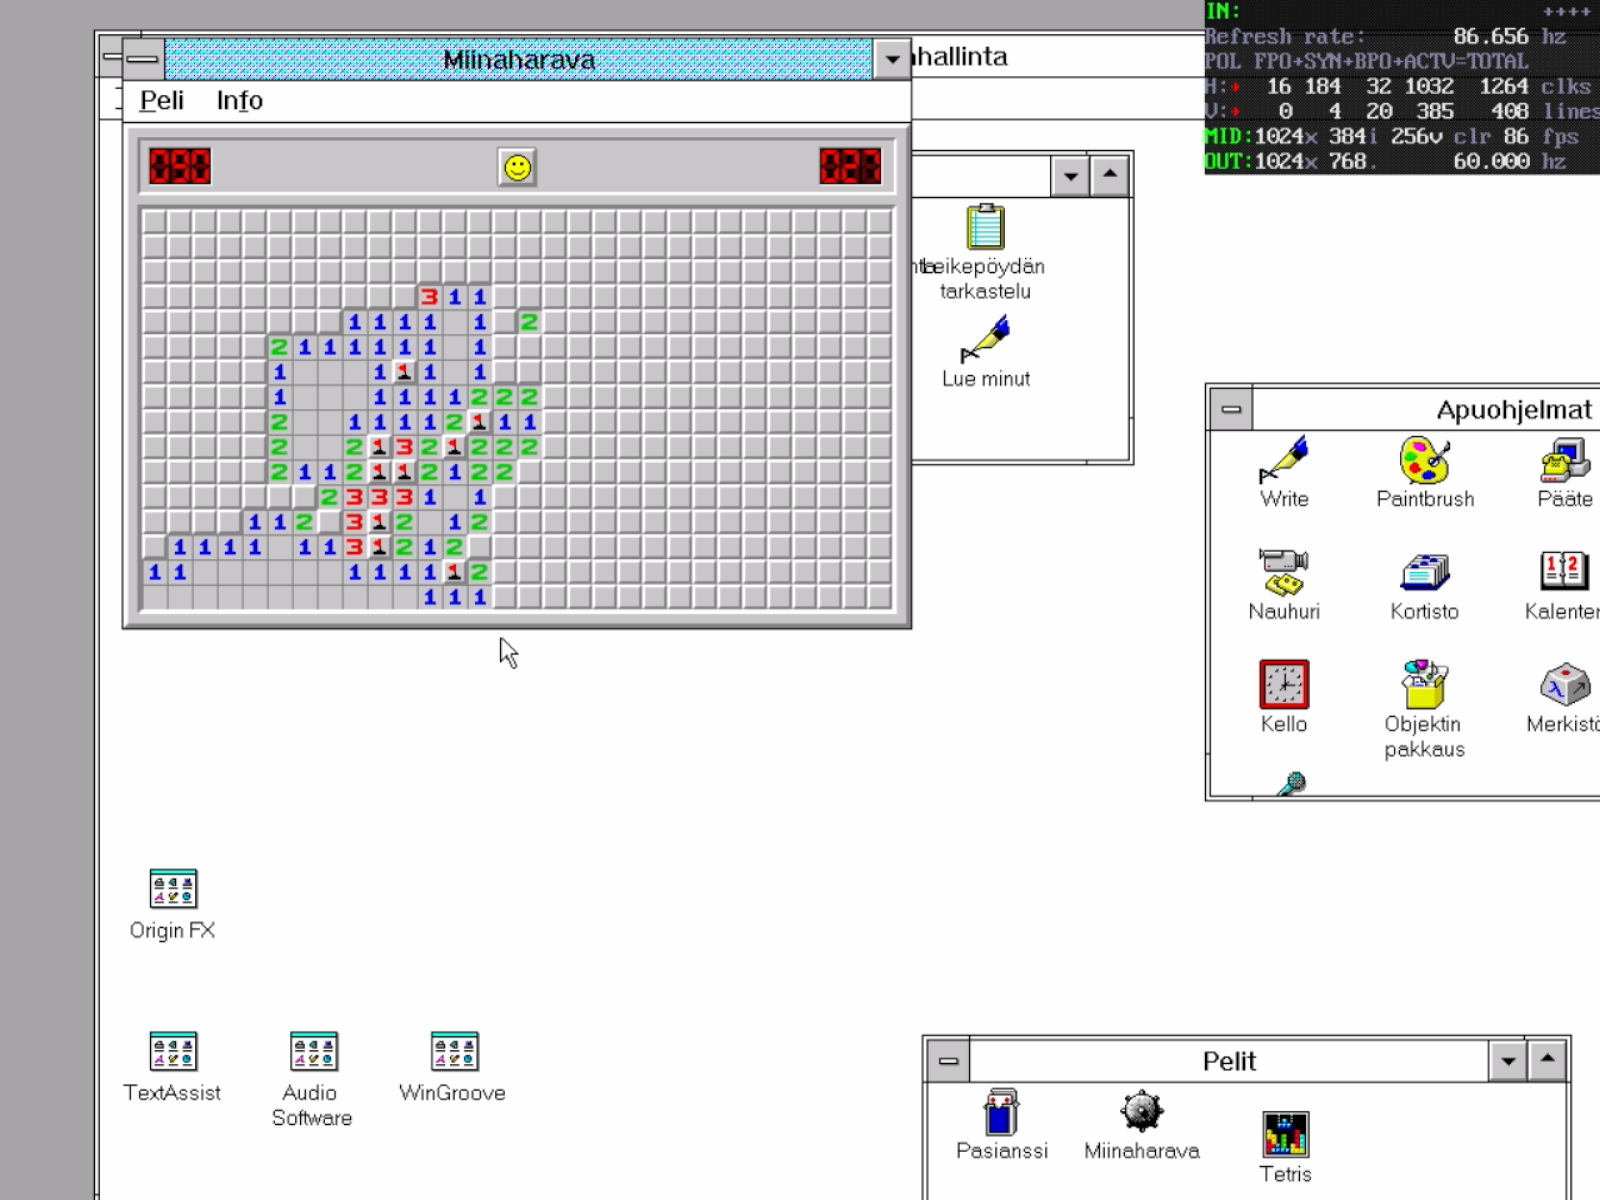
Task: Select the Write program icon
Action: pos(1284,461)
